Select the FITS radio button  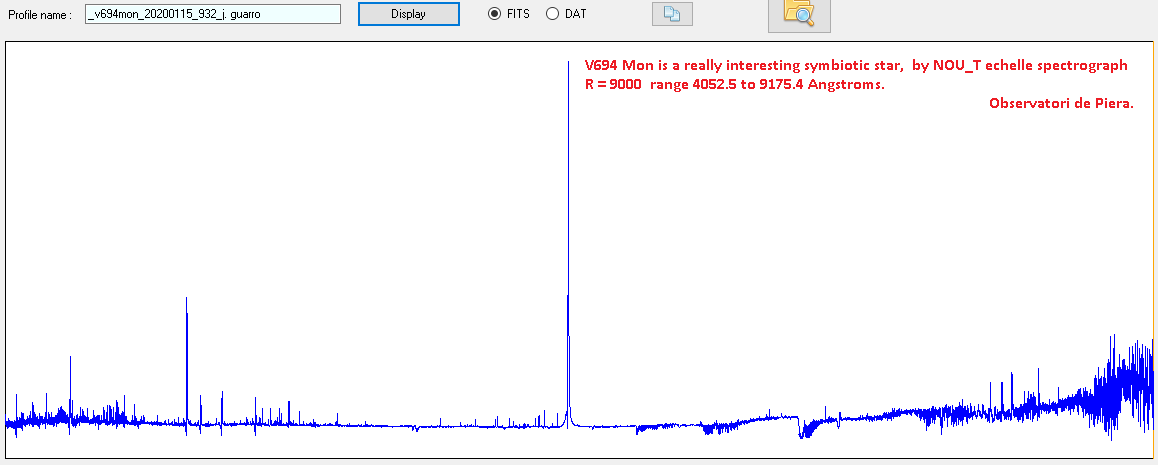click(495, 14)
